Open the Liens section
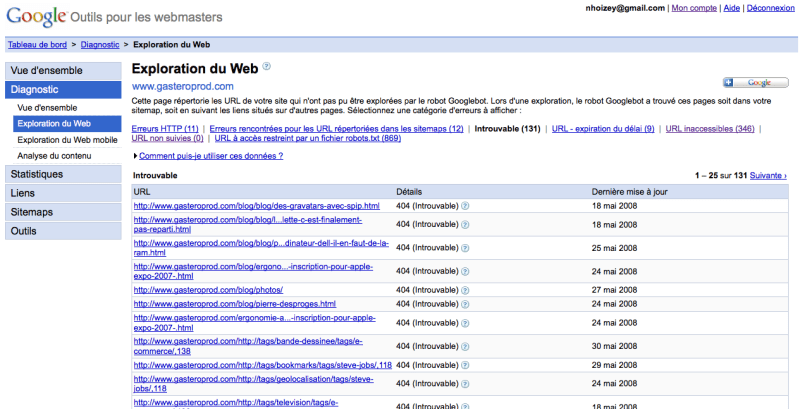Screen dimensions: 800x409 pos(63,193)
